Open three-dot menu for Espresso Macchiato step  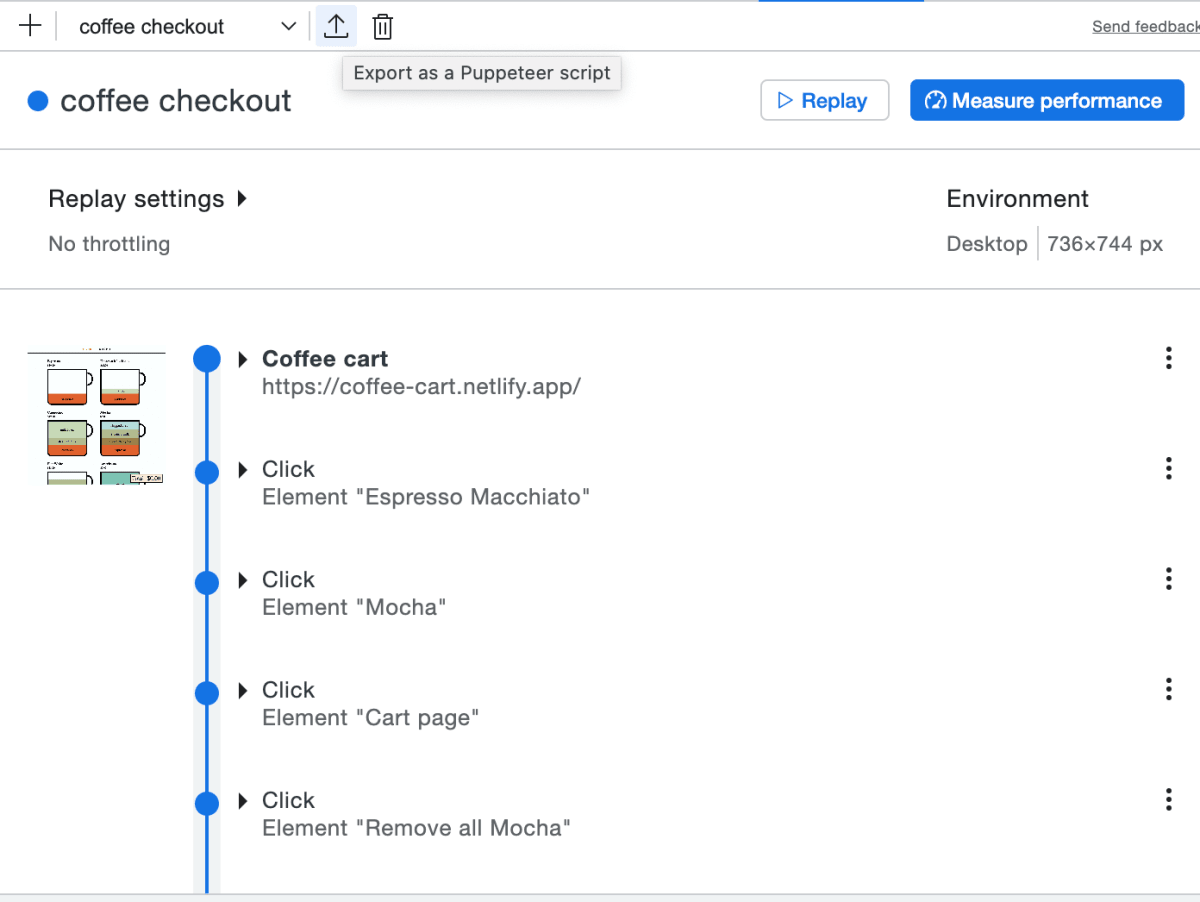(1168, 469)
